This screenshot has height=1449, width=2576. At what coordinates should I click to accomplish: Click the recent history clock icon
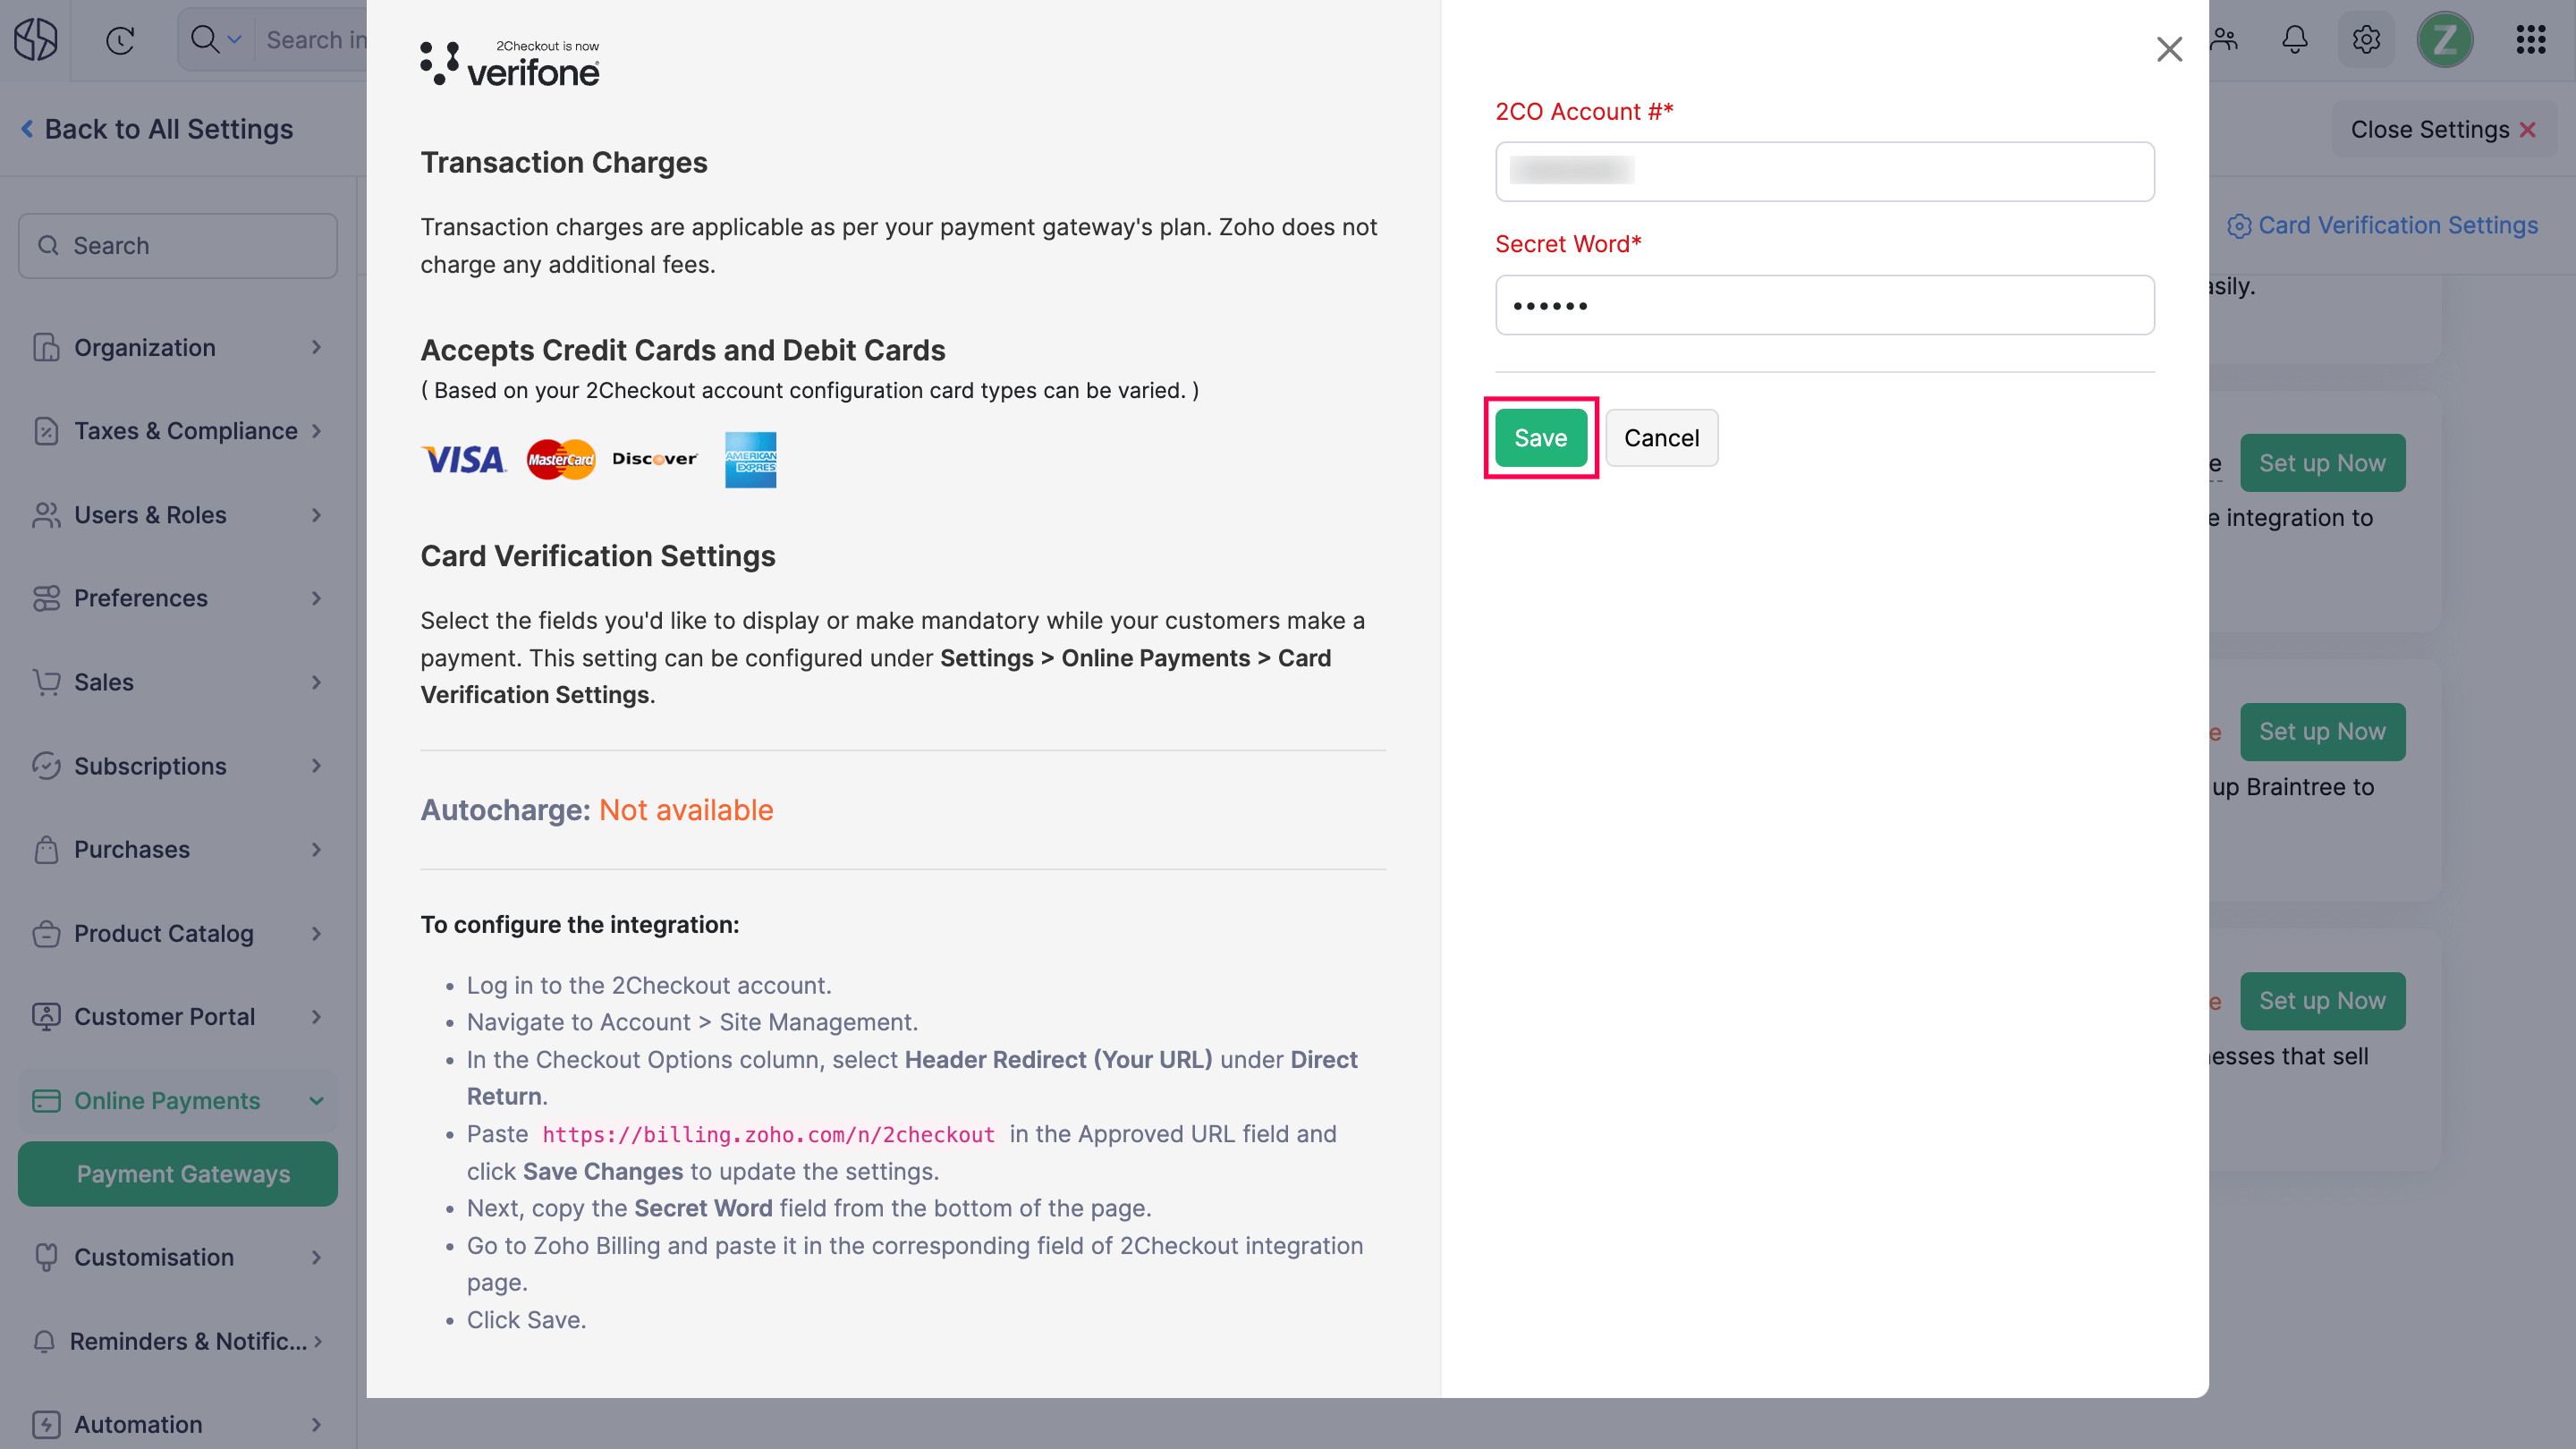point(120,40)
